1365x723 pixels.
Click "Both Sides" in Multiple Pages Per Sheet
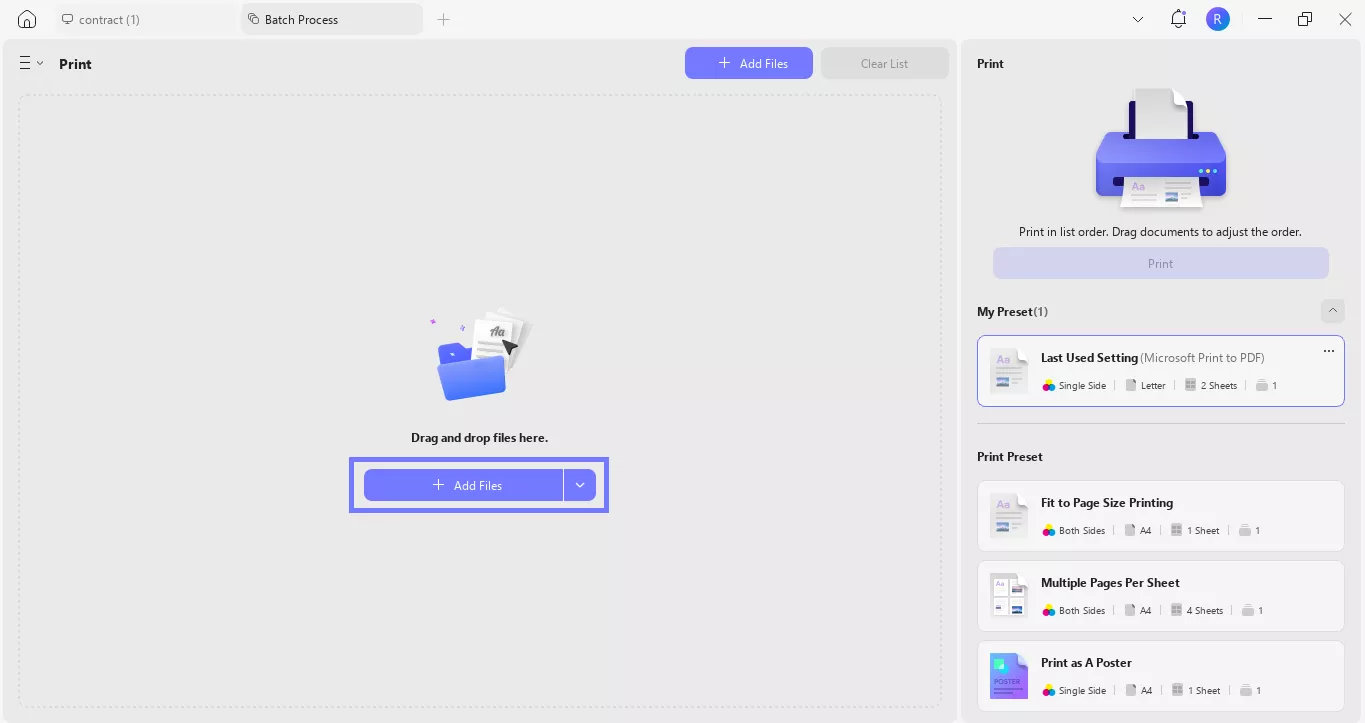[1082, 611]
